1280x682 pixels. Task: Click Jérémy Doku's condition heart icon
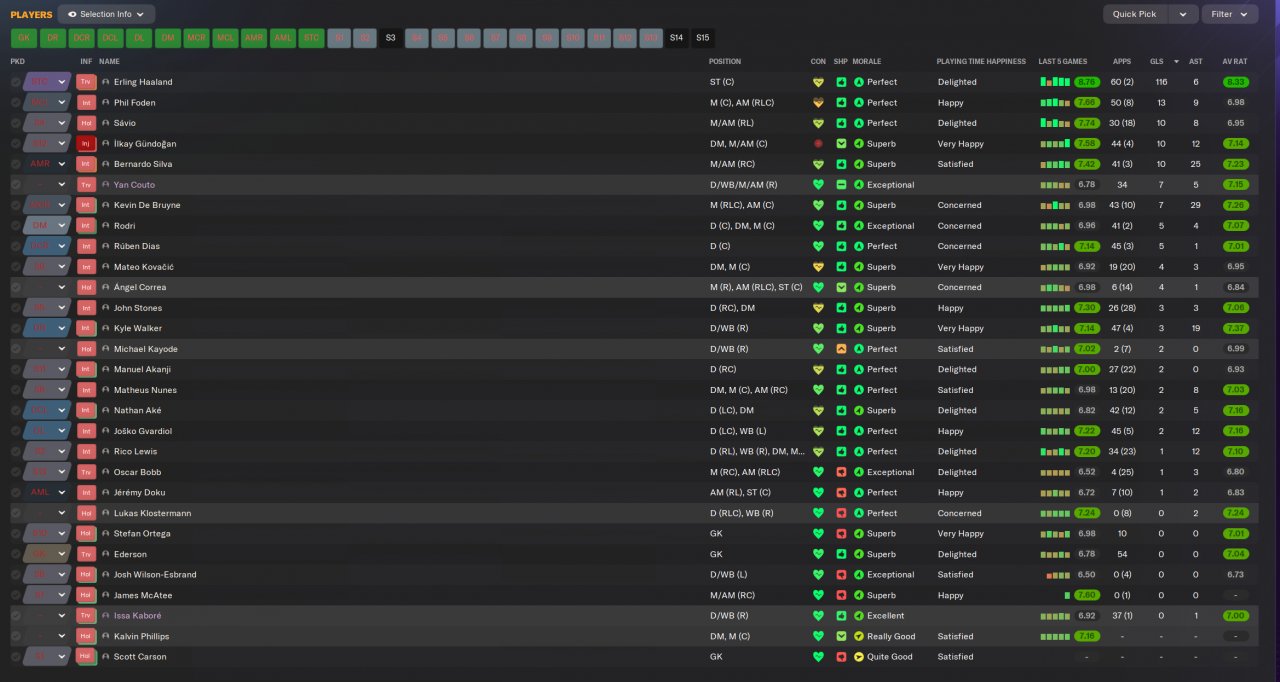[x=817, y=493]
